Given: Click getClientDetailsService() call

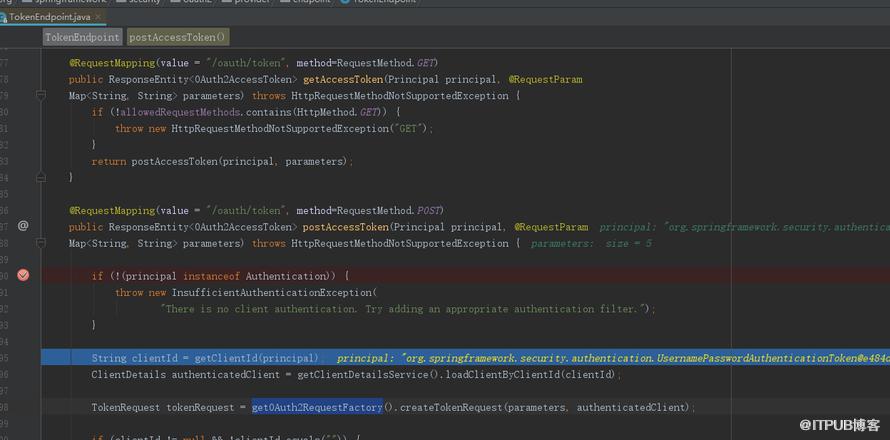Looking at the screenshot, I should coord(368,375).
